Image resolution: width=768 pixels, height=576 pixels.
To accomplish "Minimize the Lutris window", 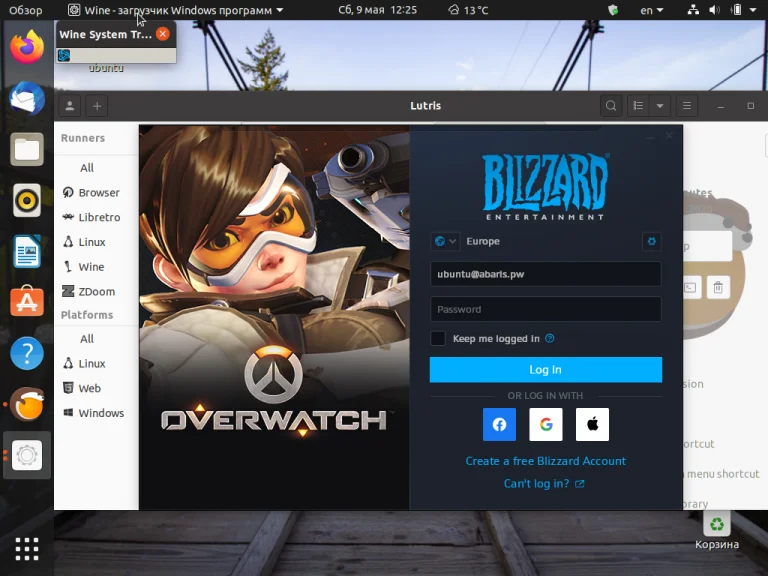I will pos(720,106).
